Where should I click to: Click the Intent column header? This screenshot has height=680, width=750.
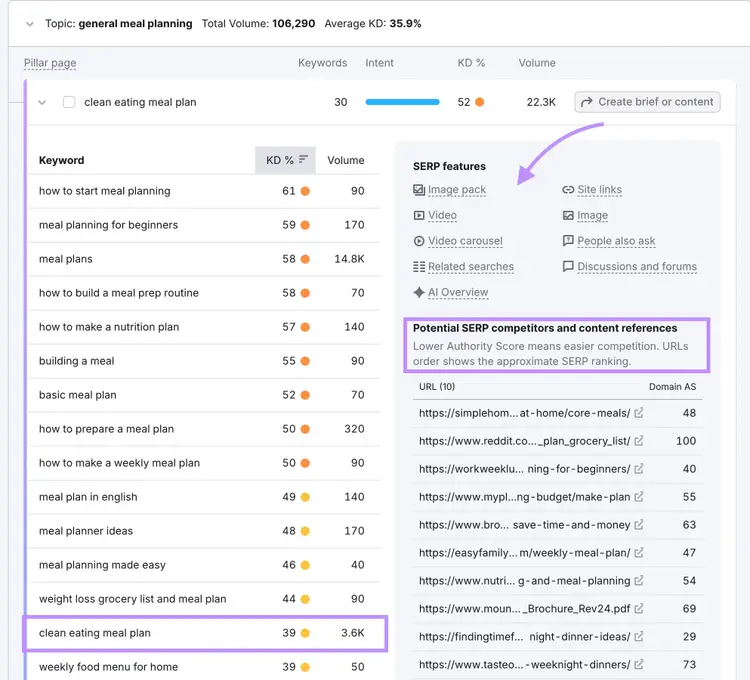pyautogui.click(x=379, y=63)
